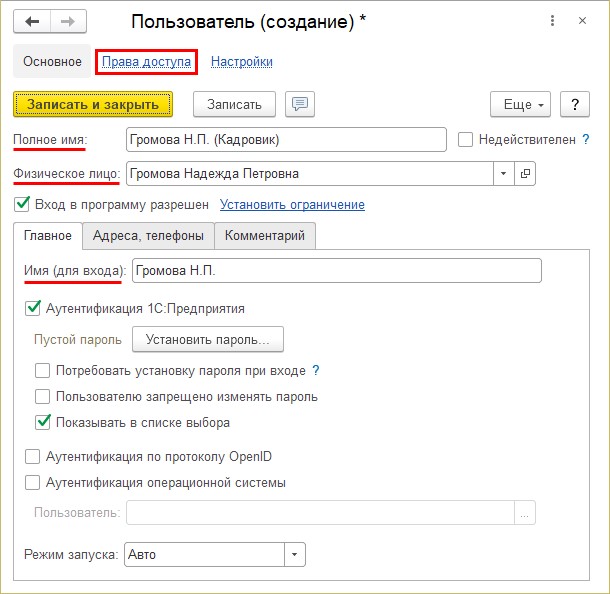Open the discussion comment bubble icon
The width and height of the screenshot is (610, 594).
pos(300,104)
